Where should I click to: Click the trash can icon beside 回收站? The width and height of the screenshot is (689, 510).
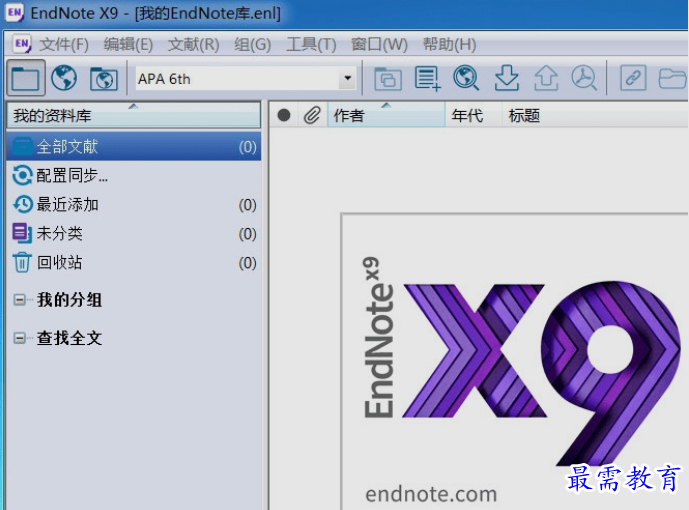coord(22,263)
